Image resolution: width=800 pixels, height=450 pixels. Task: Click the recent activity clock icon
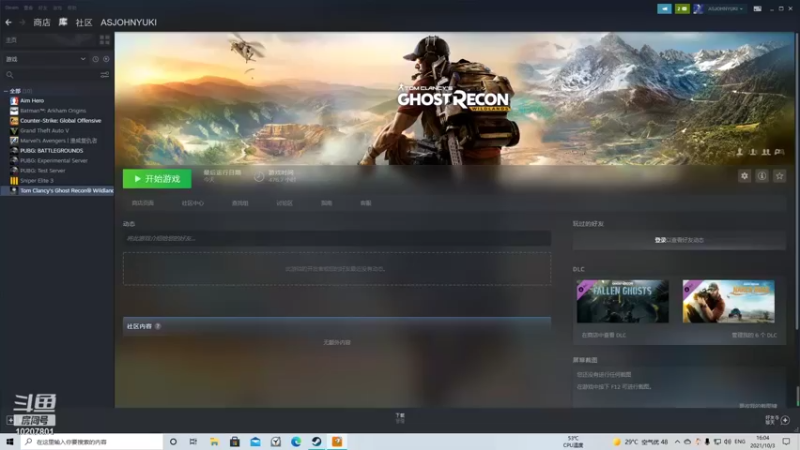click(95, 59)
